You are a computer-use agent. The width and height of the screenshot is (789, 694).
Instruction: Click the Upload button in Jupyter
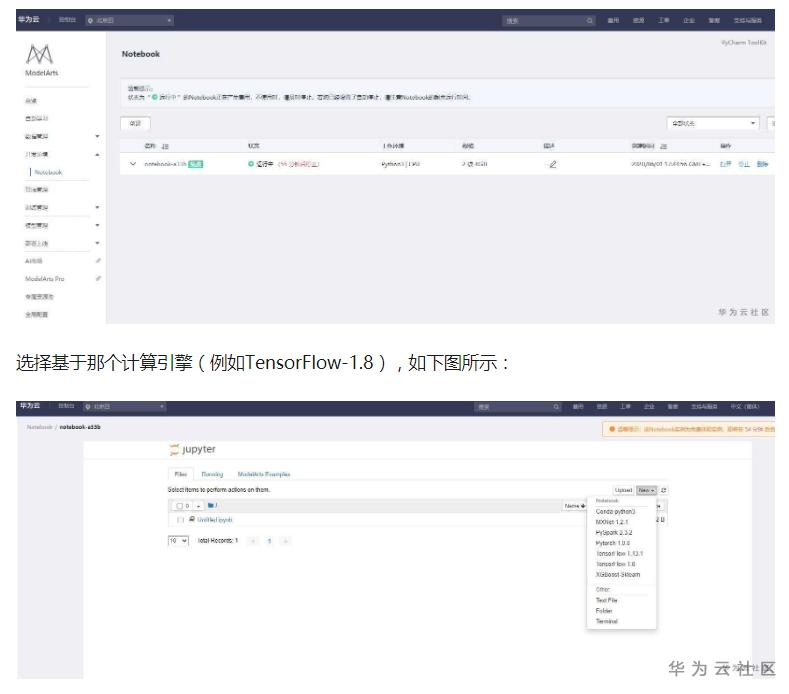pyautogui.click(x=623, y=490)
